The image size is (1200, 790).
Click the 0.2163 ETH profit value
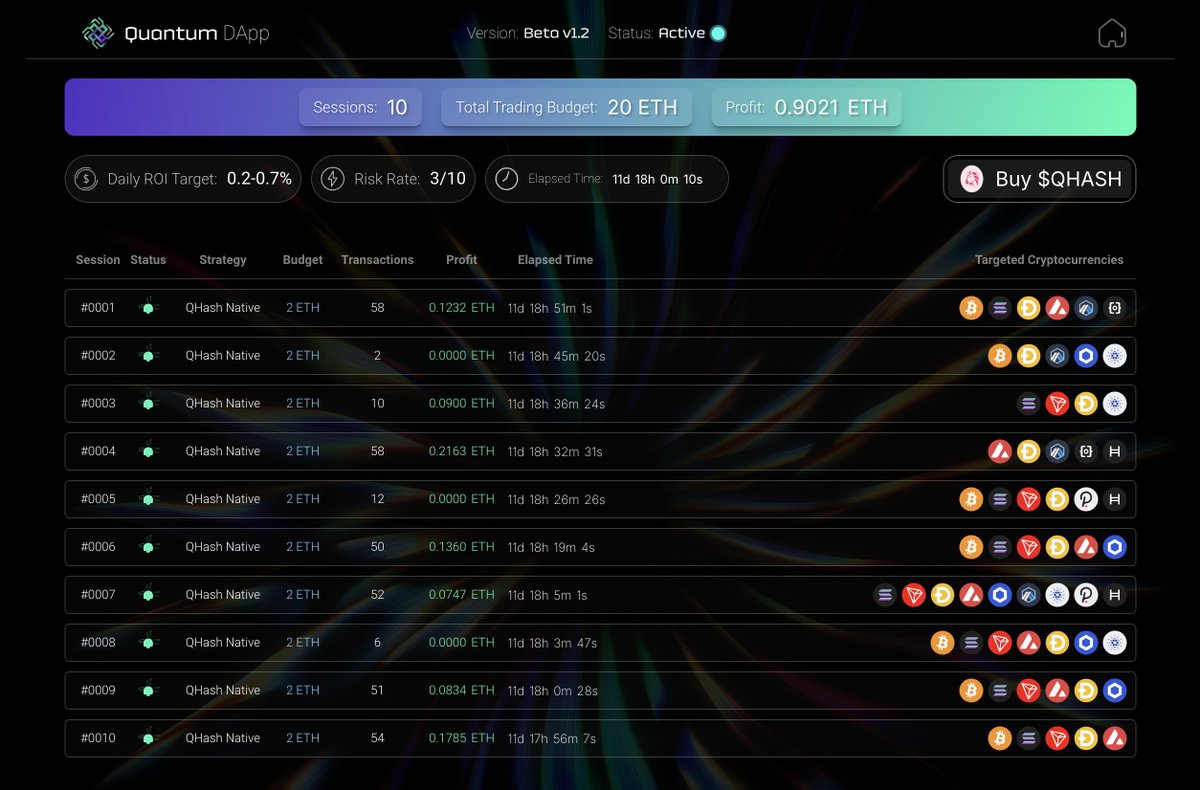pyautogui.click(x=461, y=452)
